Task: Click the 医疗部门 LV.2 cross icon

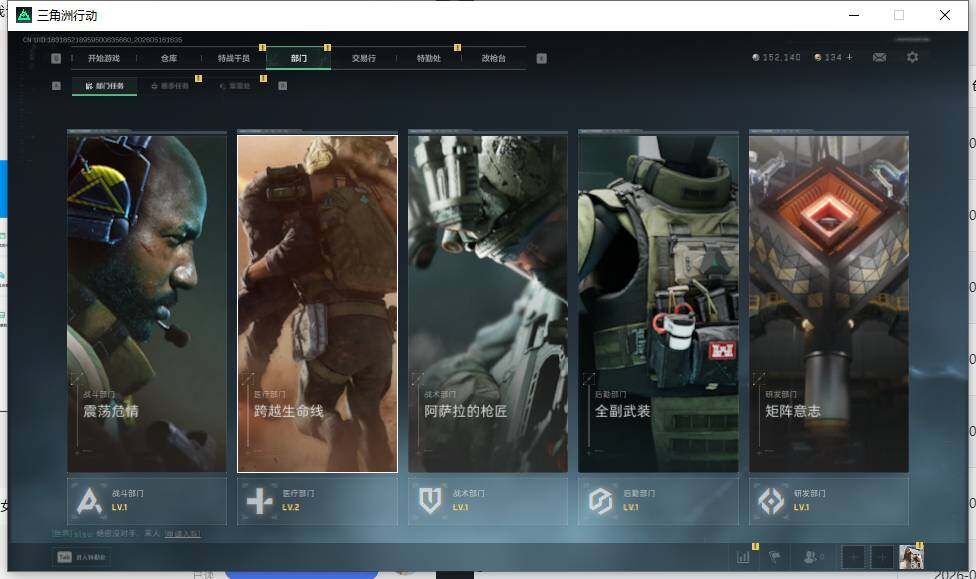Action: (260, 501)
